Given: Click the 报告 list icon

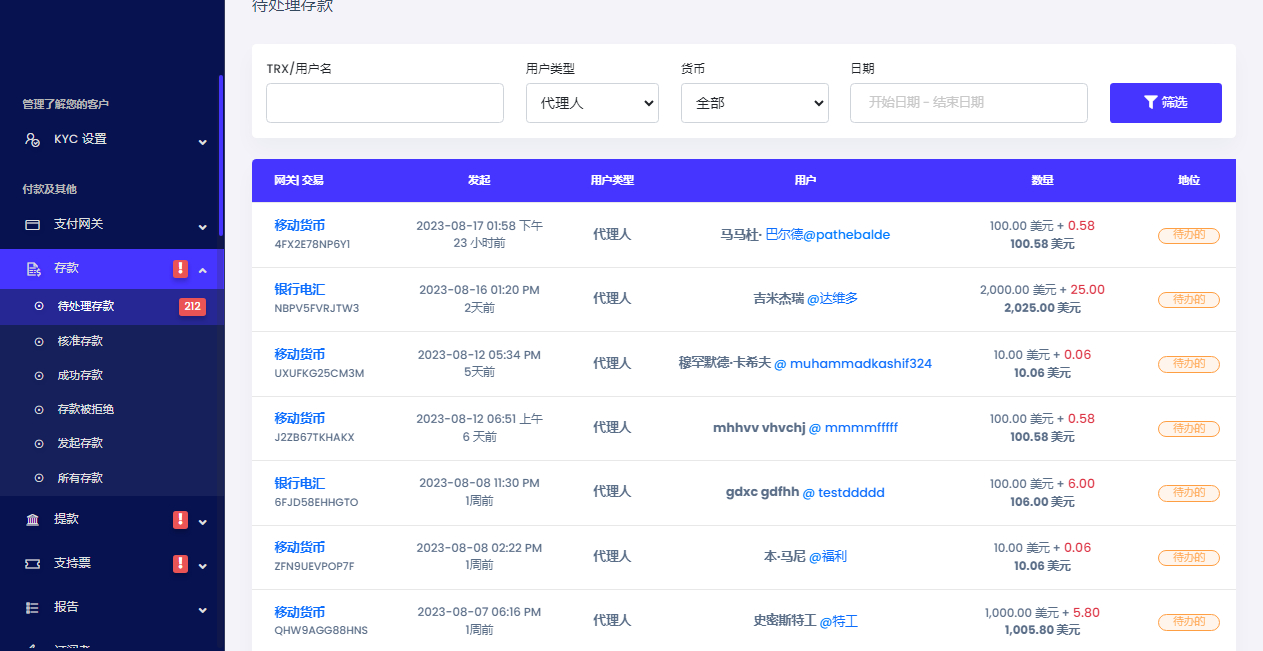Looking at the screenshot, I should (x=33, y=608).
